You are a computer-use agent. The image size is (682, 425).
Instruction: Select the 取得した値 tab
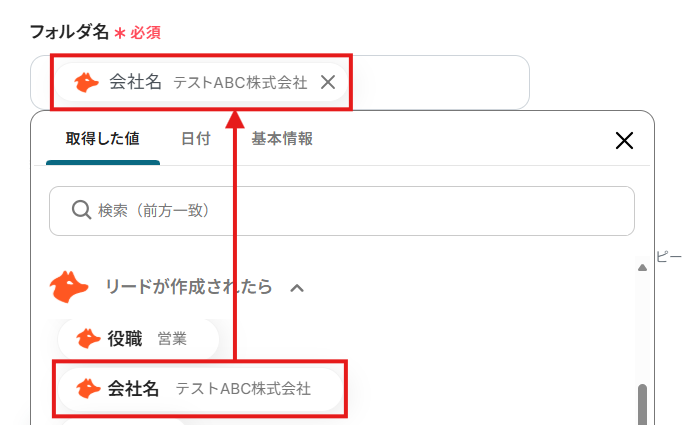(x=103, y=139)
